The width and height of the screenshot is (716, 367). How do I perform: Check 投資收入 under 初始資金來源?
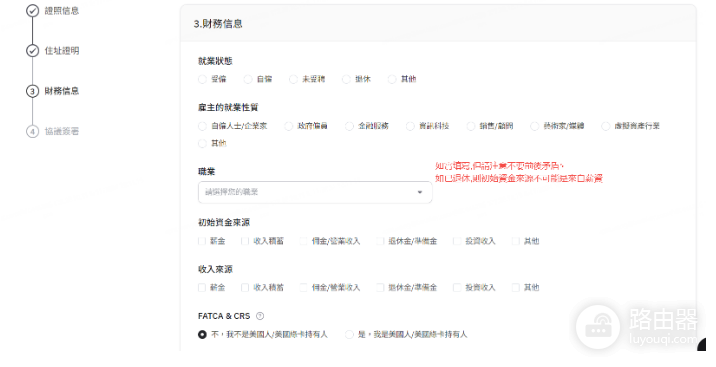click(x=457, y=241)
